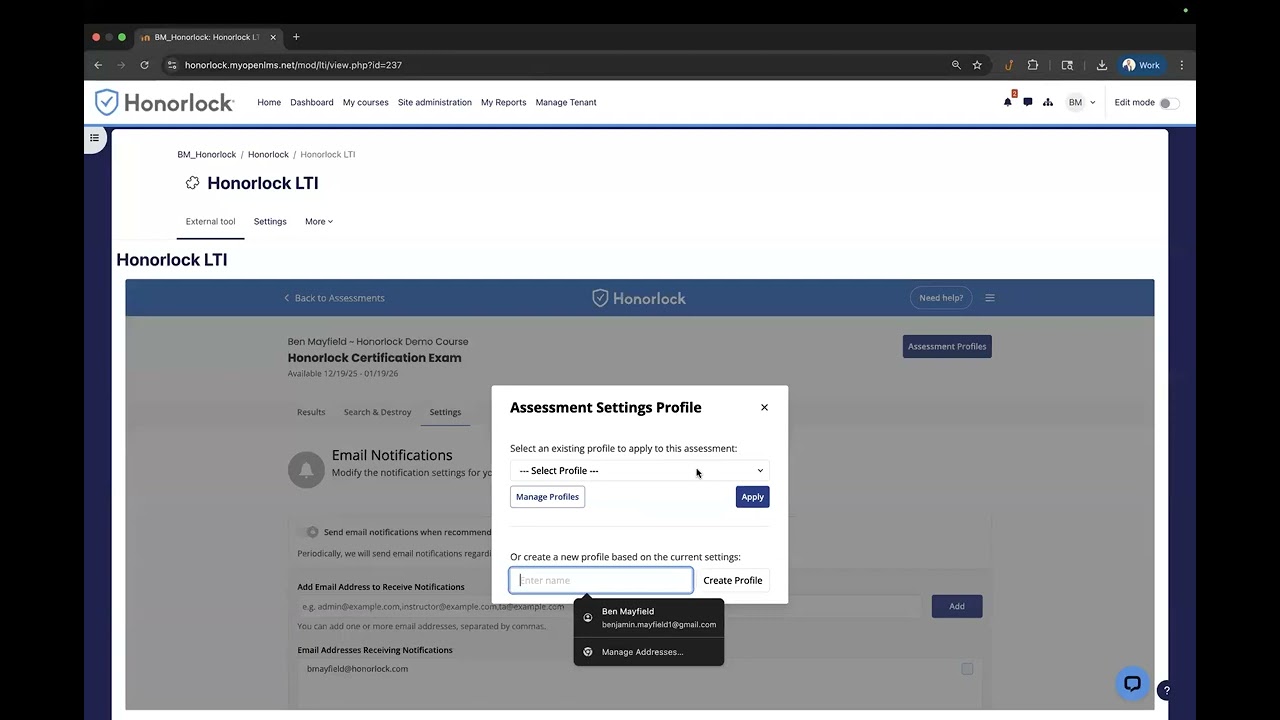Click the Need help? button

[x=941, y=298]
